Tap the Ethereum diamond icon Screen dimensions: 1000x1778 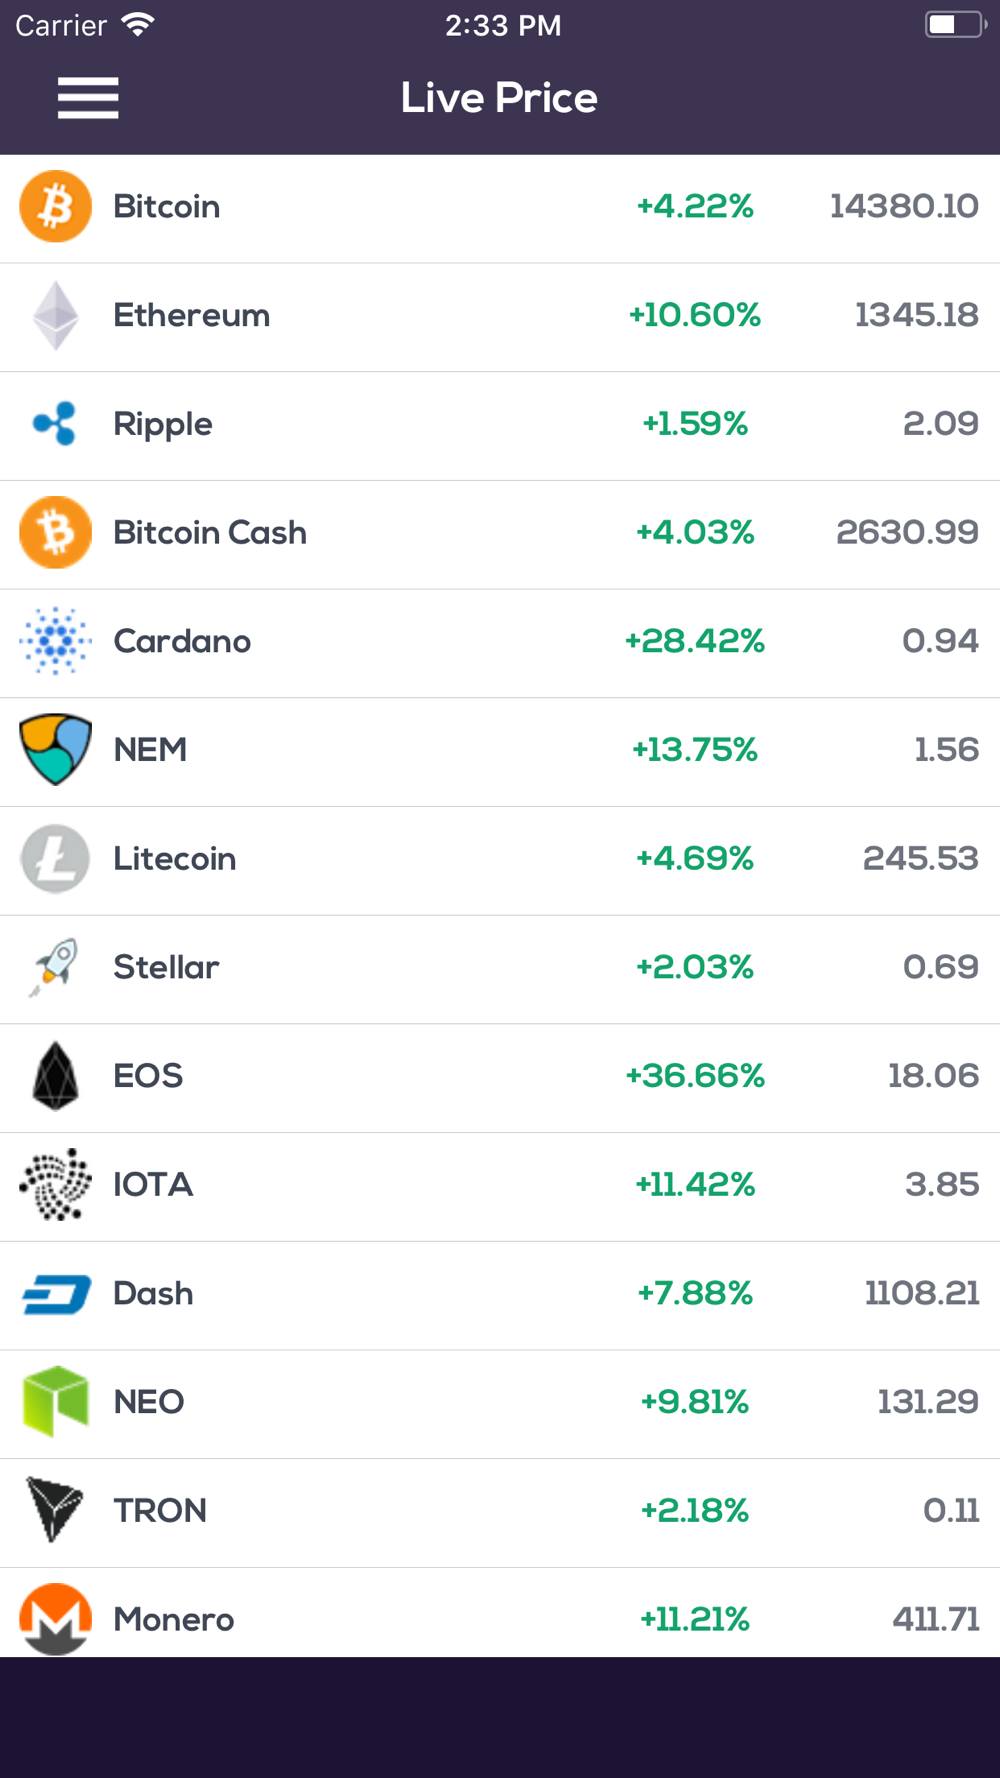56,315
